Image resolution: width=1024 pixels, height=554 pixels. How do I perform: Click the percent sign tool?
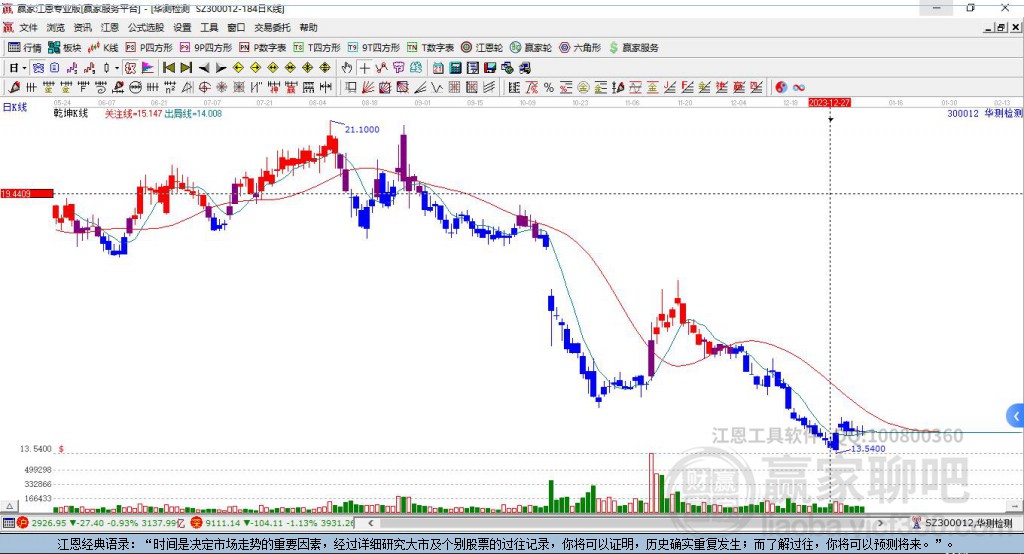click(549, 88)
